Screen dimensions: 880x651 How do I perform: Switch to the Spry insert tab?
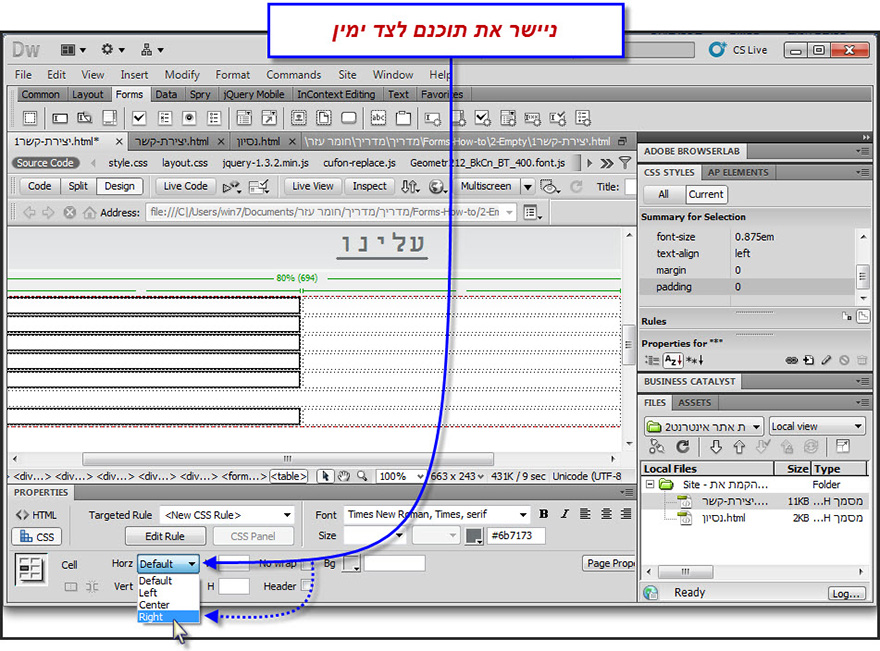200,94
